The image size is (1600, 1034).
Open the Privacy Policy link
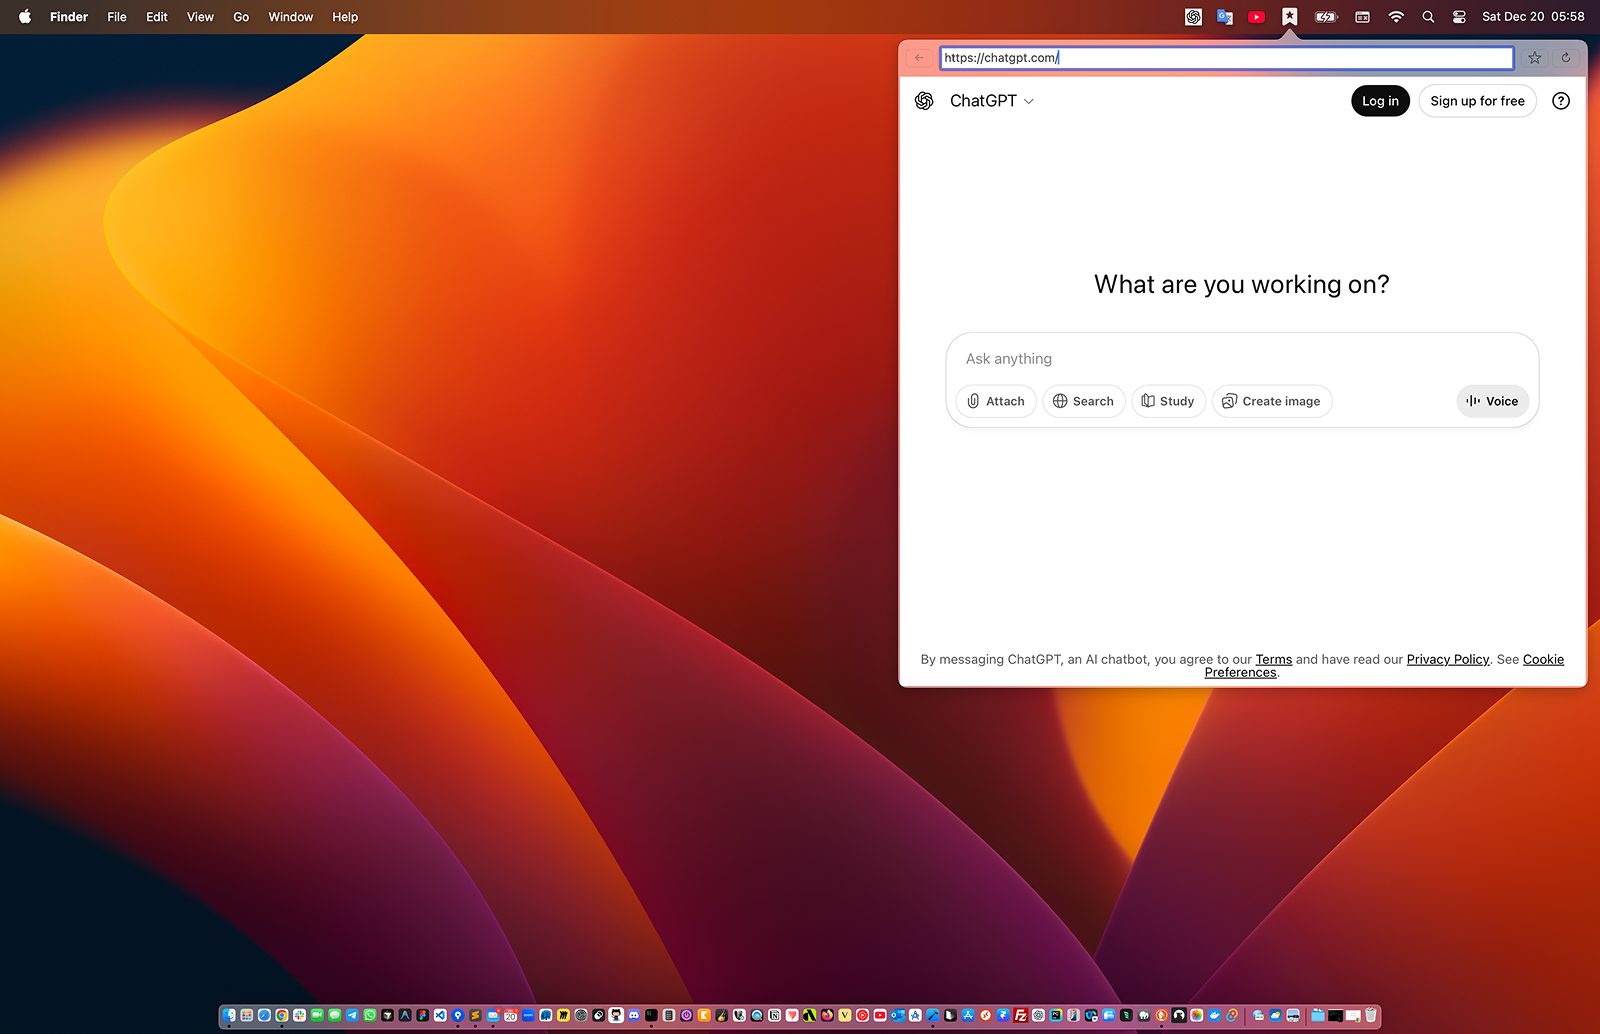(1447, 659)
